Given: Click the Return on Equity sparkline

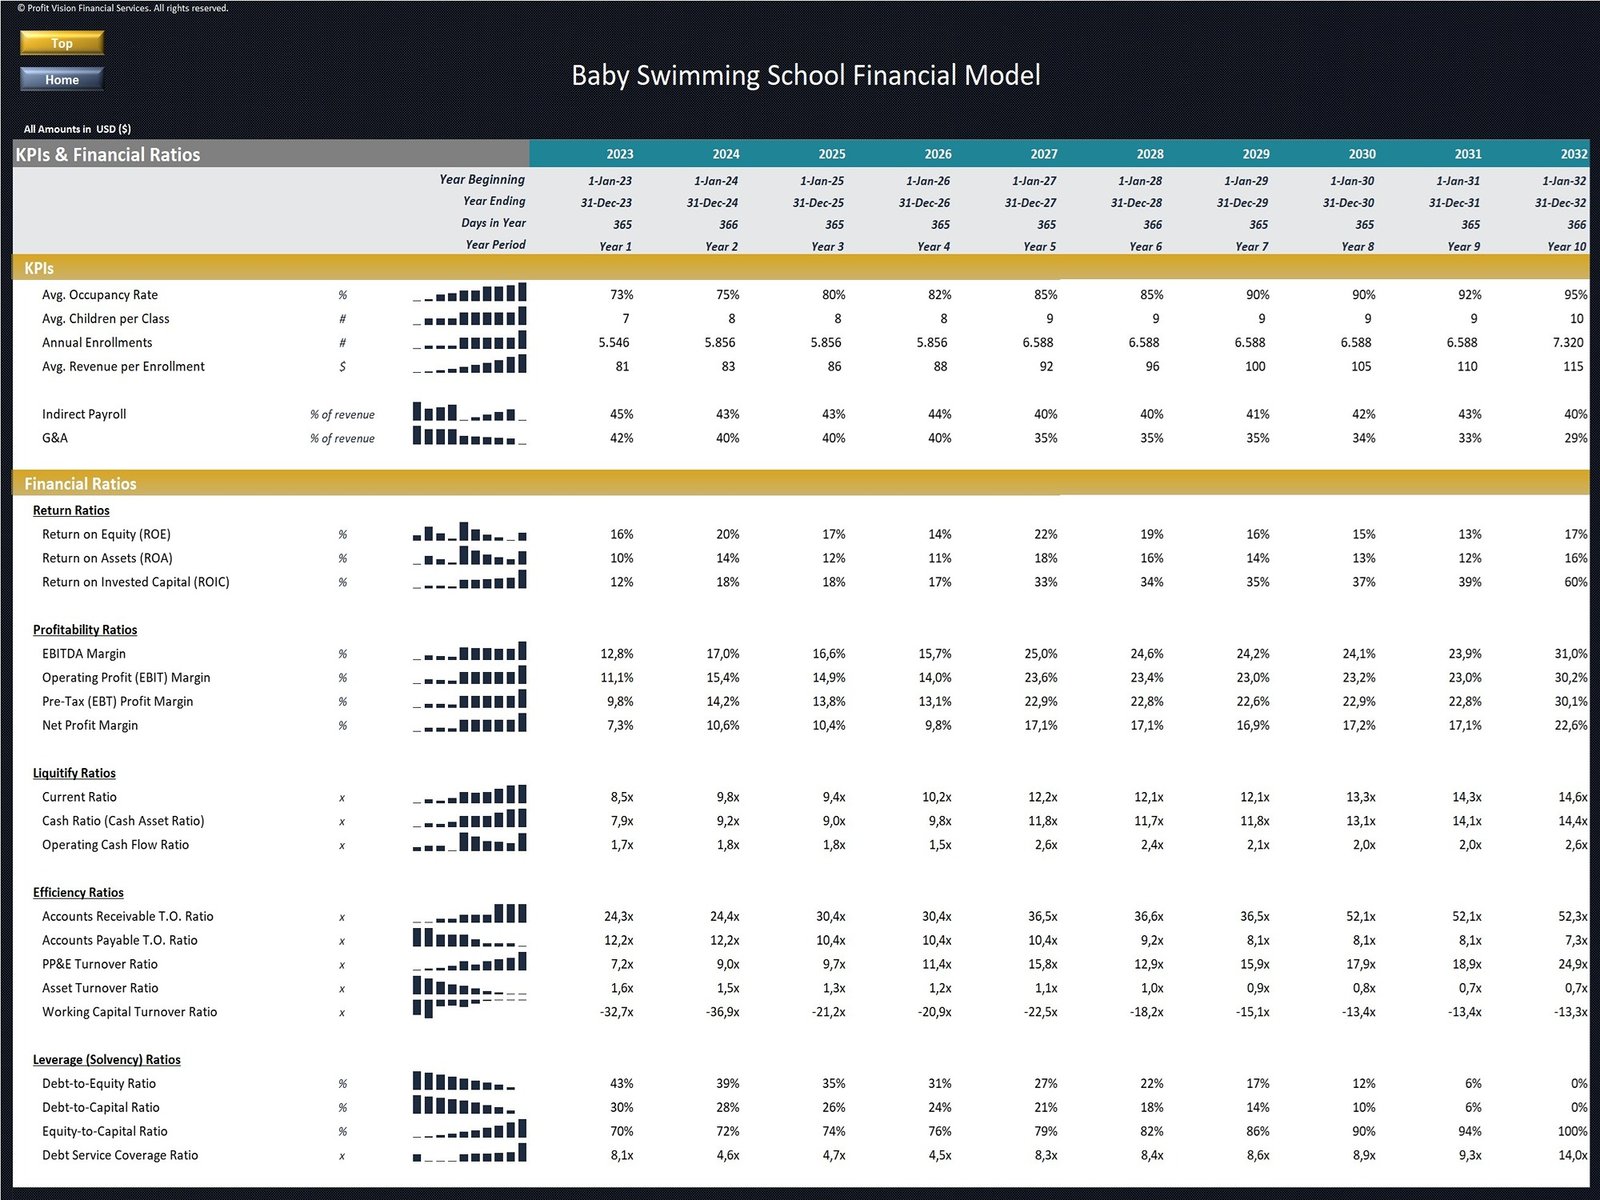Looking at the screenshot, I should tap(469, 533).
